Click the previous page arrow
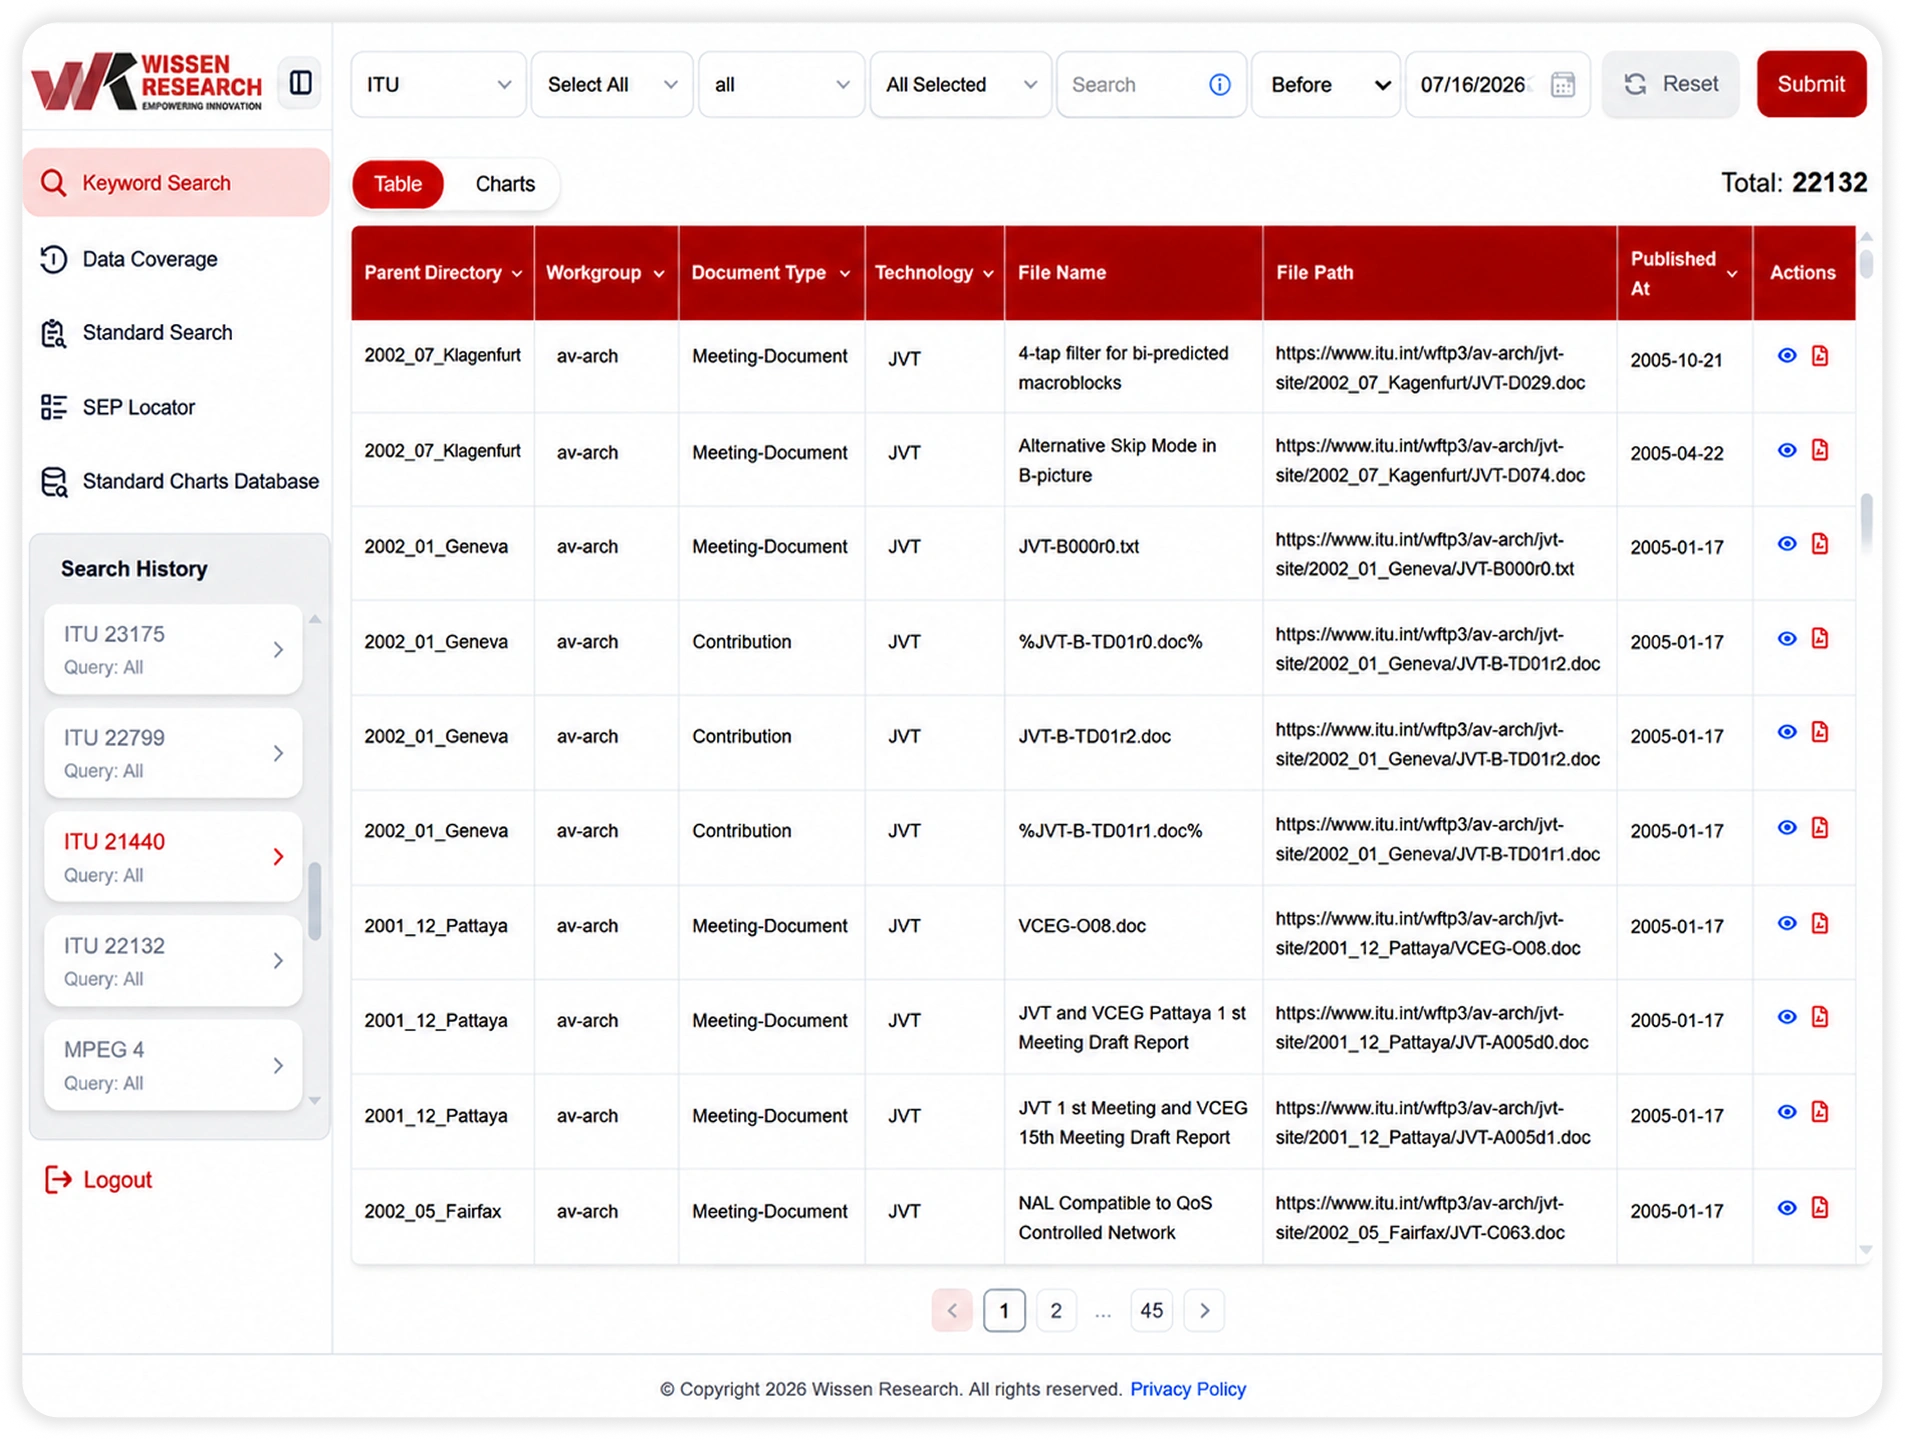Image resolution: width=1905 pixels, height=1440 pixels. 952,1311
